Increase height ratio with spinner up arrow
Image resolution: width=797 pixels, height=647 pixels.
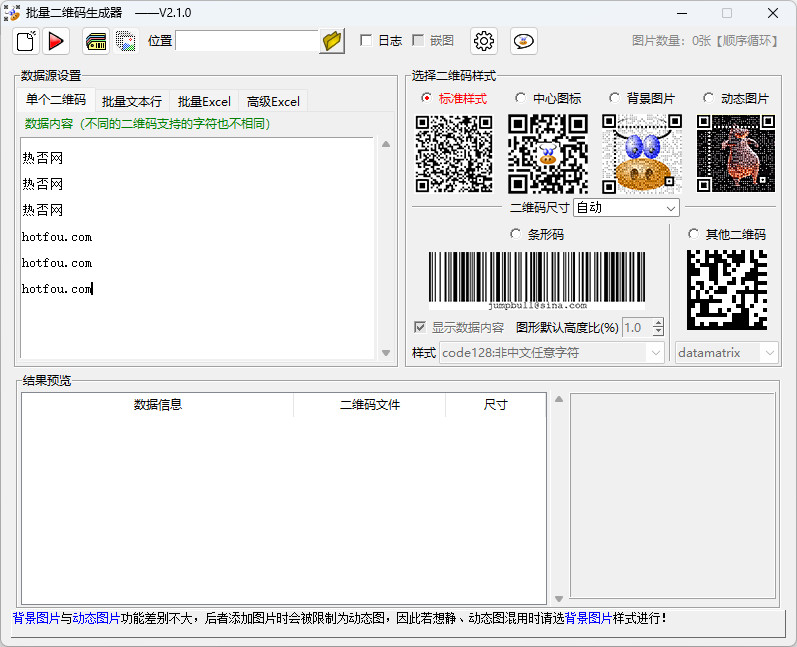658,323
